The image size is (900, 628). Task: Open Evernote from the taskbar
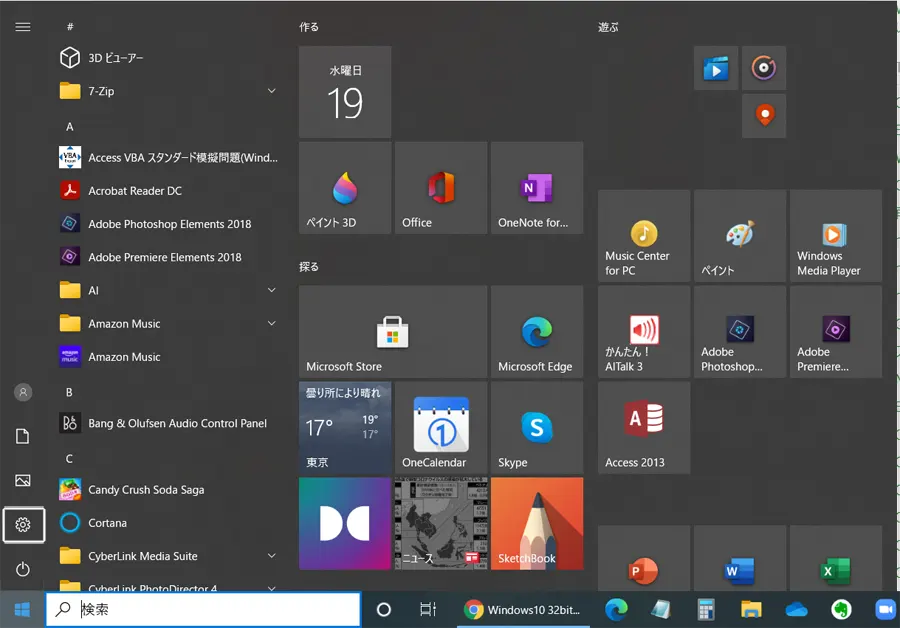click(841, 610)
